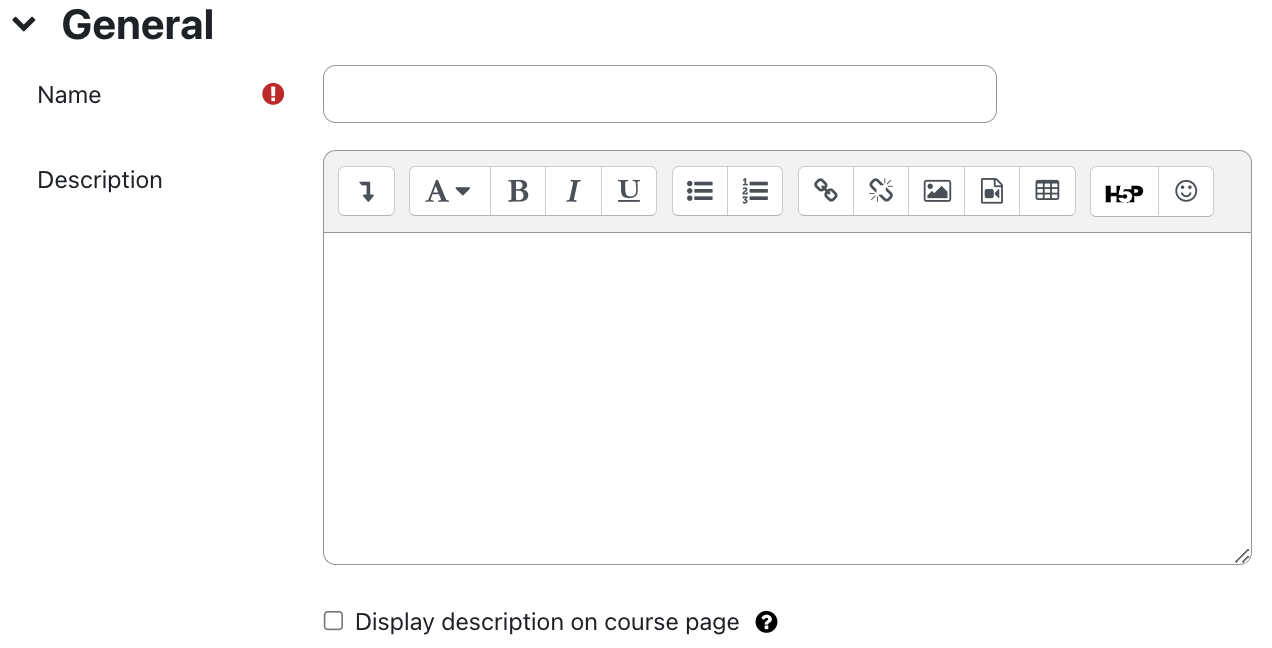
Task: Open the emoji picker
Action: point(1185,191)
